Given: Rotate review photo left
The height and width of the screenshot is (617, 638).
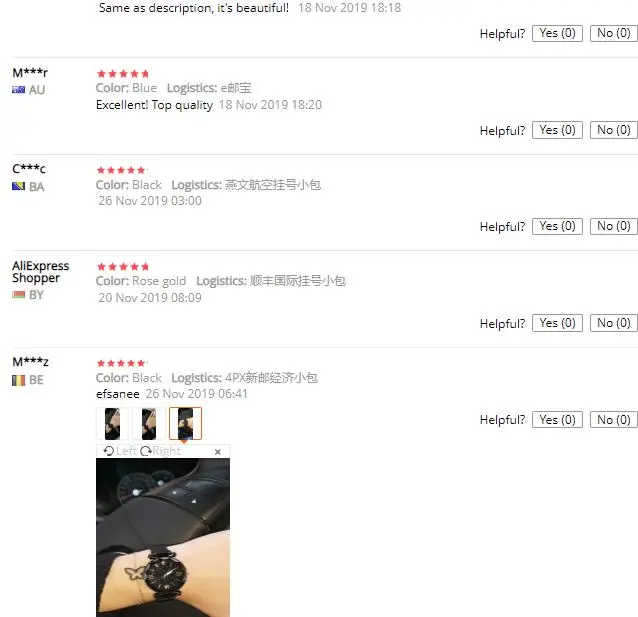Looking at the screenshot, I should [x=120, y=451].
